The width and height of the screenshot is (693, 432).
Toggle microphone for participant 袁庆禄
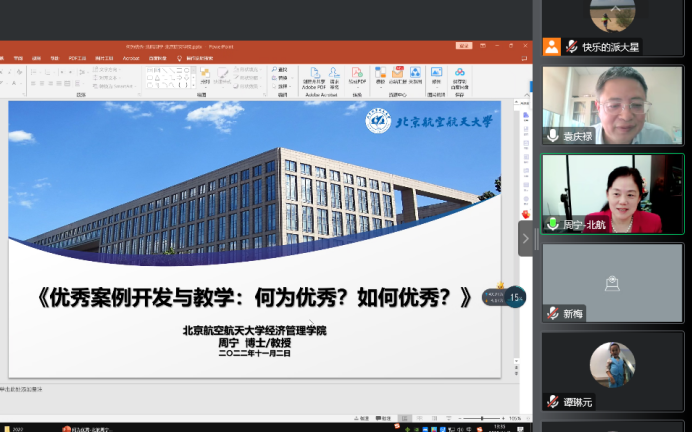(552, 136)
